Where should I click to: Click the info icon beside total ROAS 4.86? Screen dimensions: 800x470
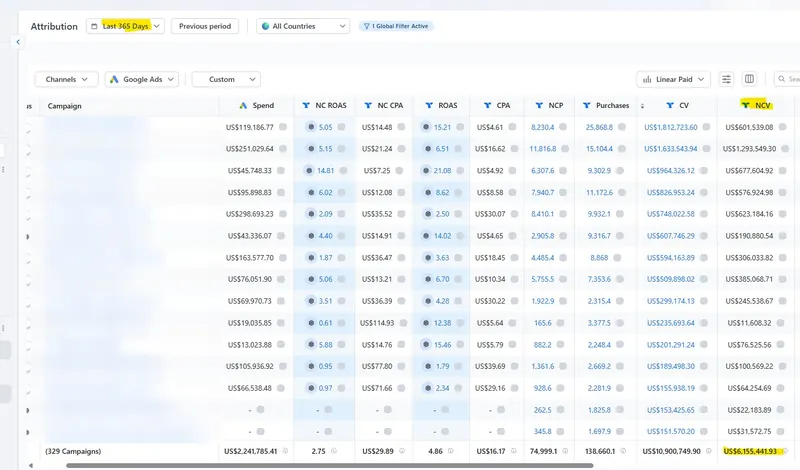[451, 451]
